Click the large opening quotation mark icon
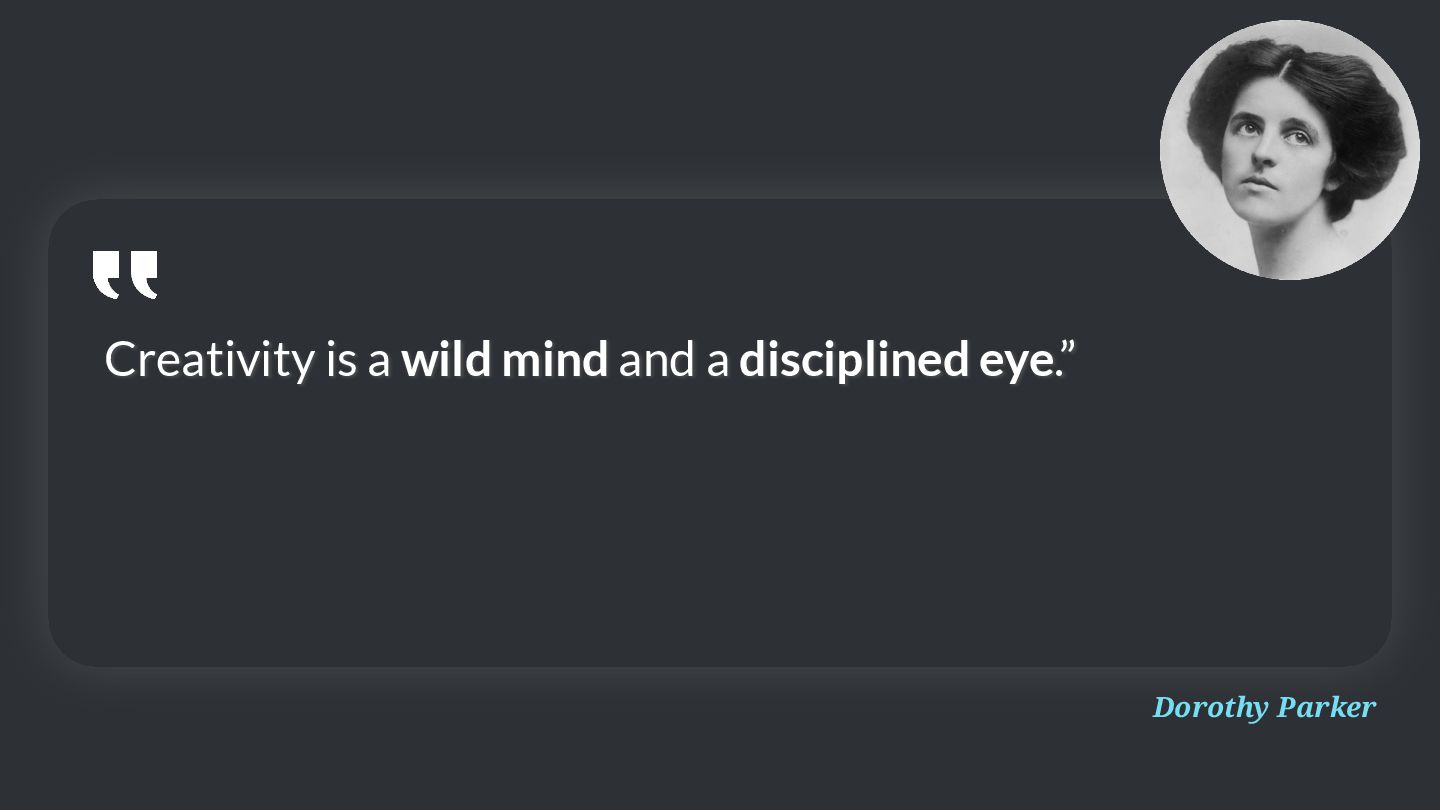This screenshot has height=810, width=1440. [x=125, y=275]
